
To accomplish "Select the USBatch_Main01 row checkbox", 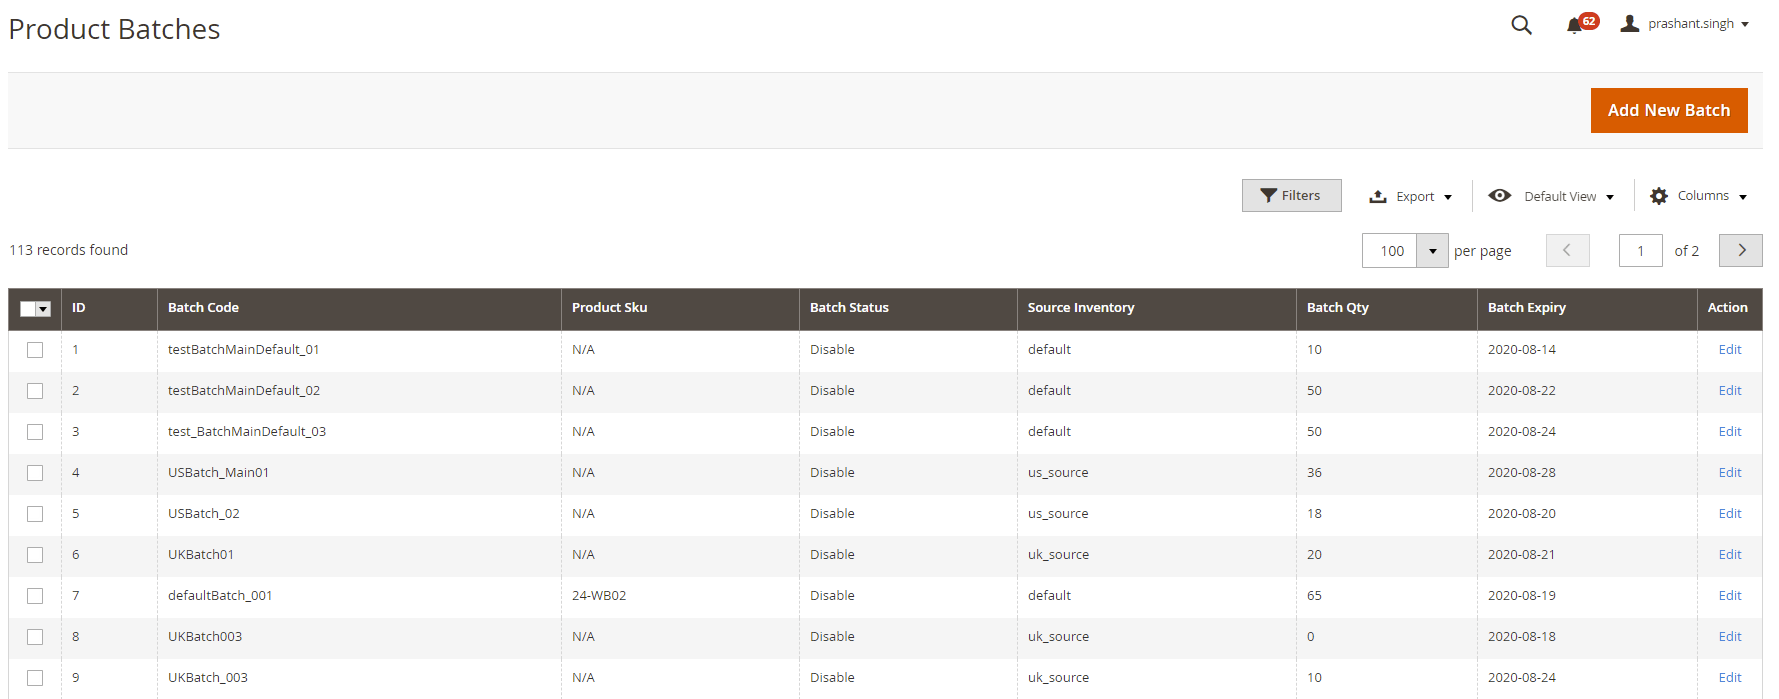I will 35,473.
